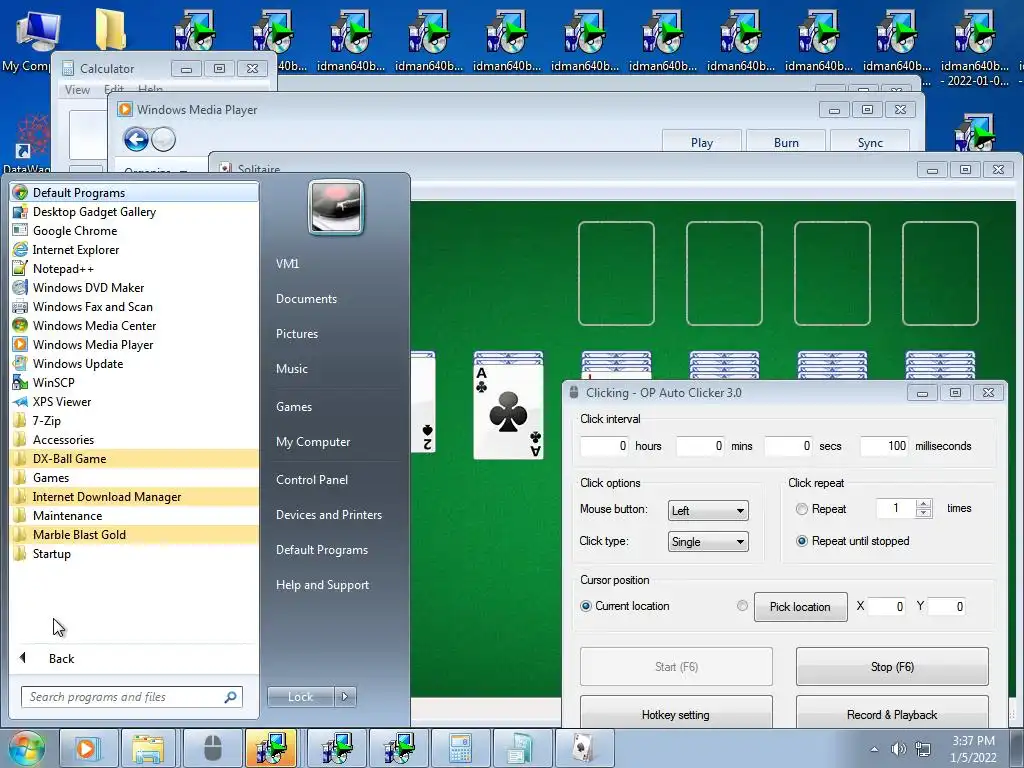Click the X coordinate field
The height and width of the screenshot is (768, 1024).
coord(886,607)
